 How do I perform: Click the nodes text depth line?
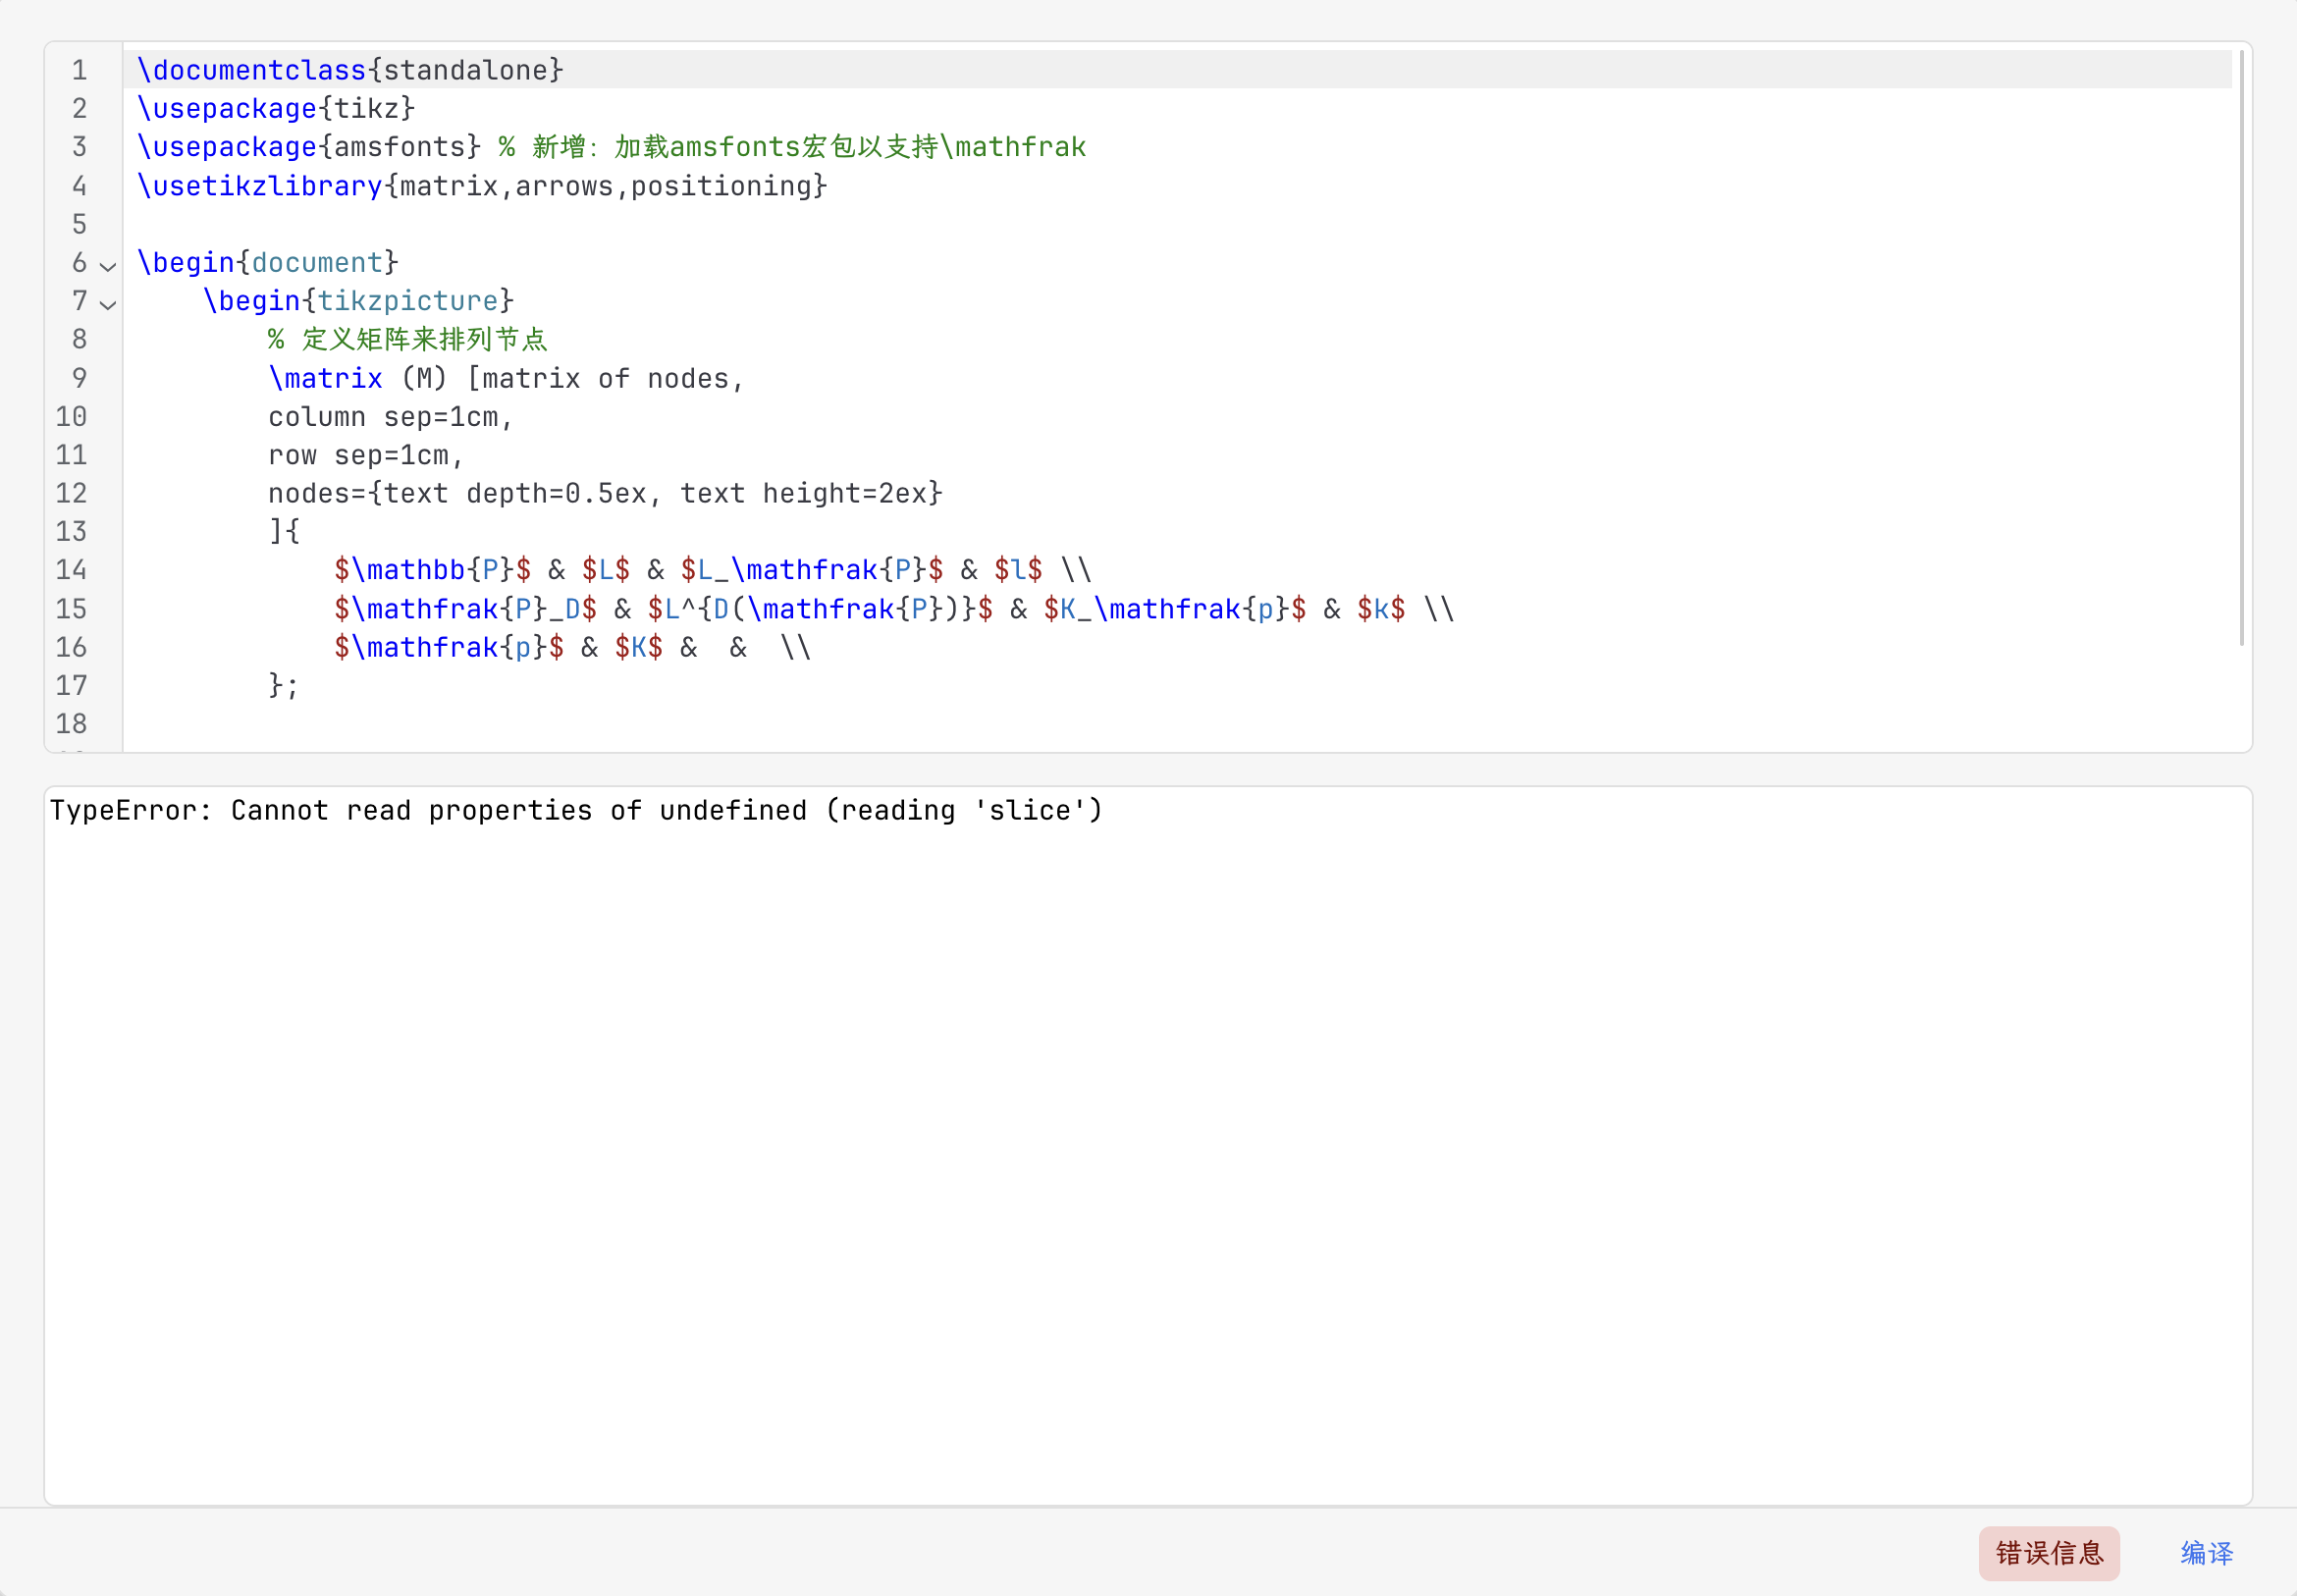[605, 493]
